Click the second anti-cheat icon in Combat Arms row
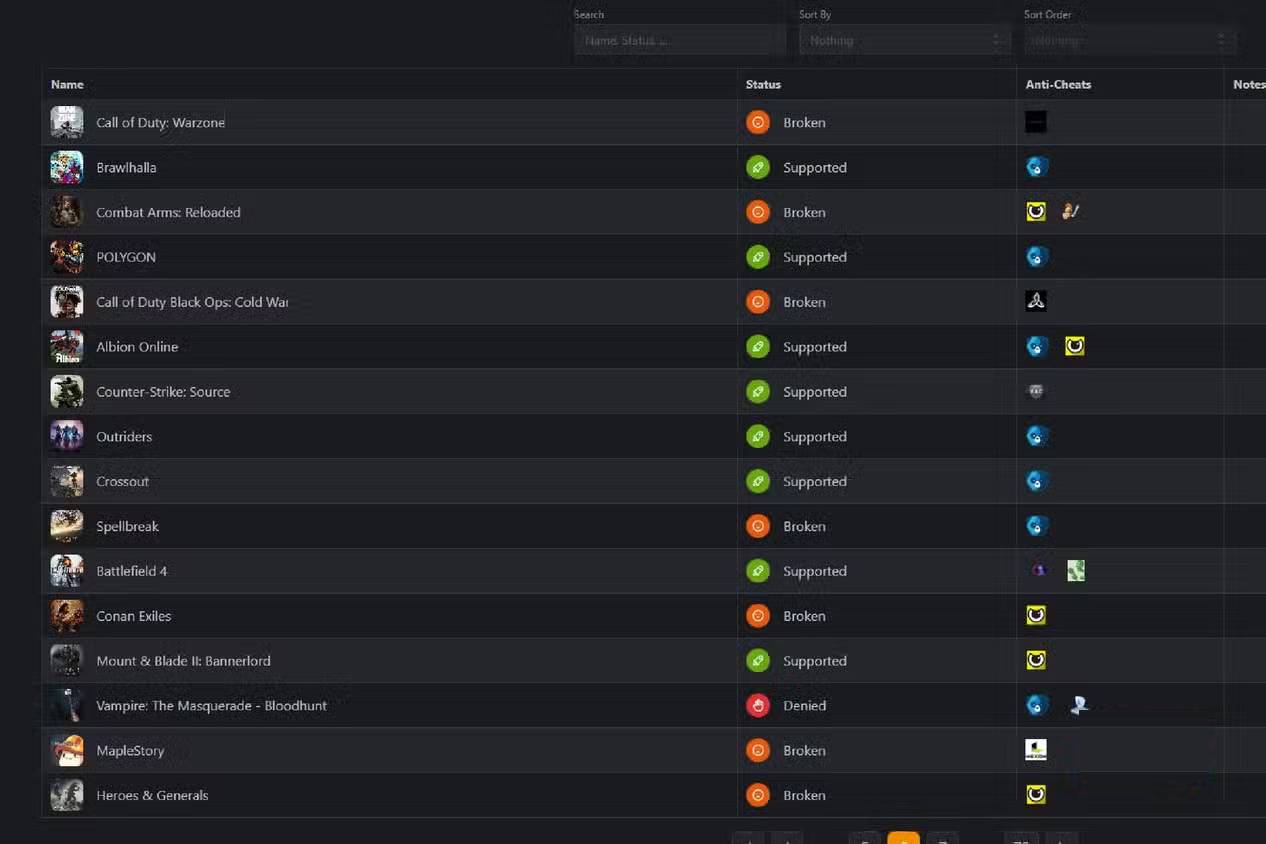Image resolution: width=1266 pixels, height=844 pixels. tap(1070, 212)
